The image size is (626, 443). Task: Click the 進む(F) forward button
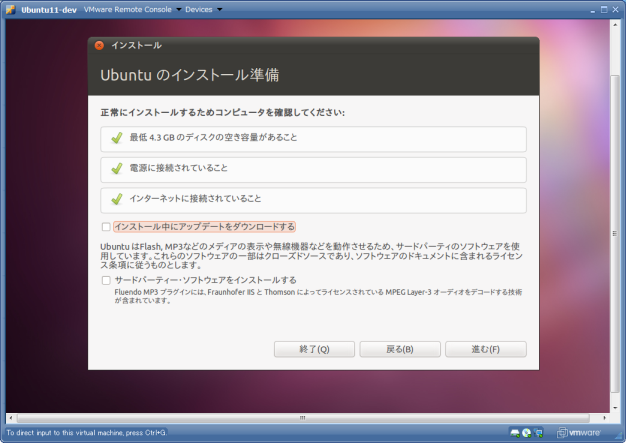(486, 349)
